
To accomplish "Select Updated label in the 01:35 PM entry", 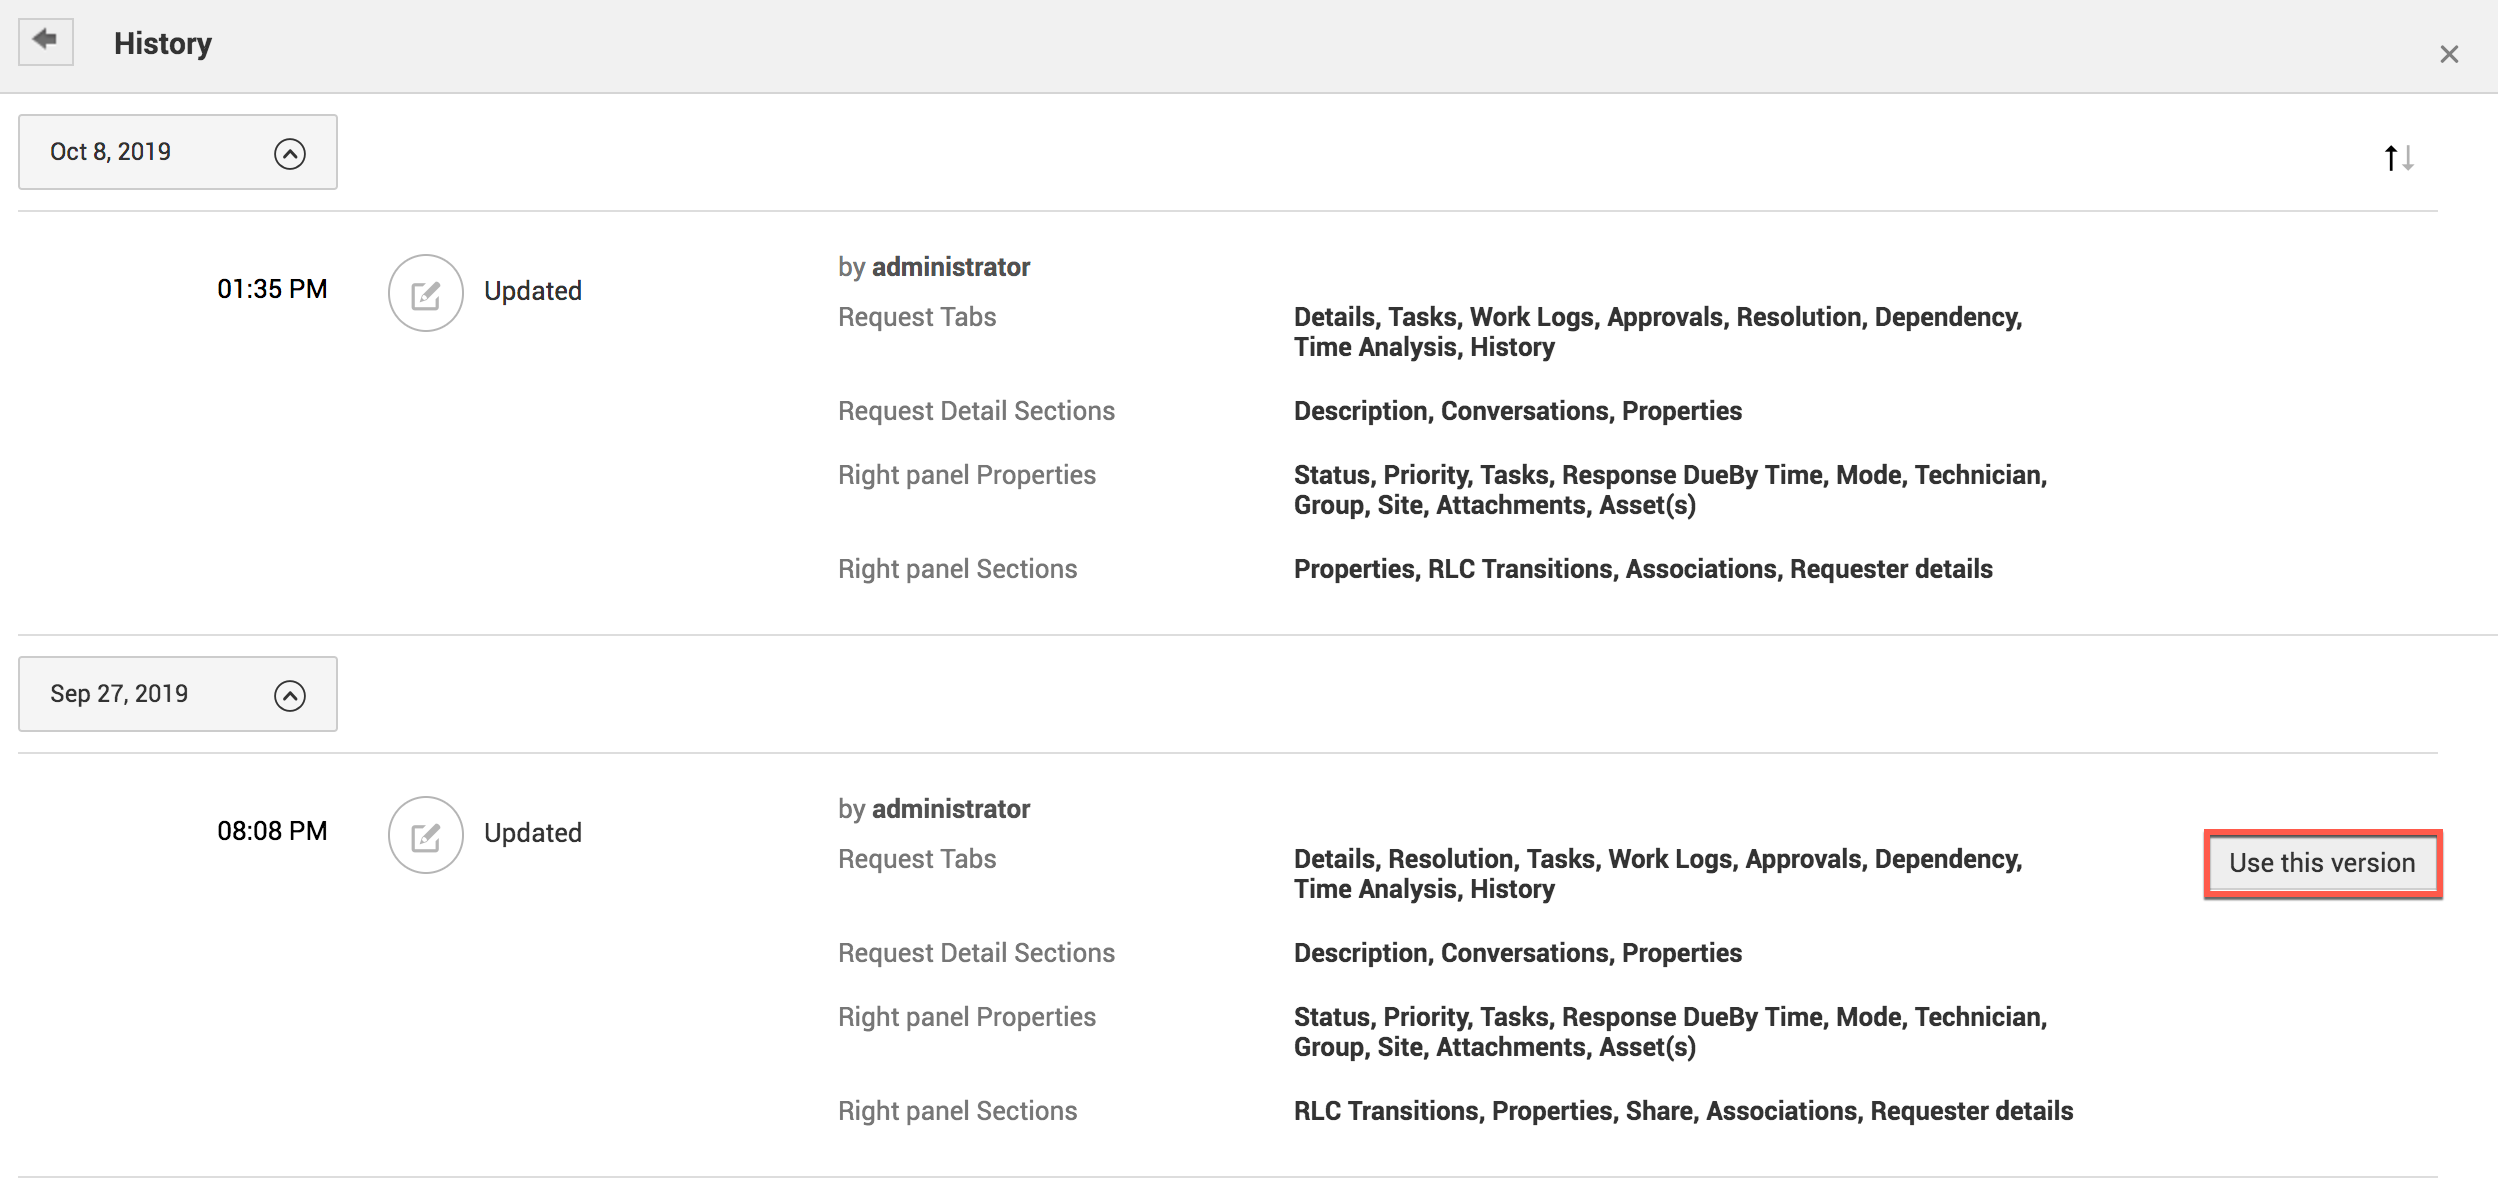I will (532, 291).
